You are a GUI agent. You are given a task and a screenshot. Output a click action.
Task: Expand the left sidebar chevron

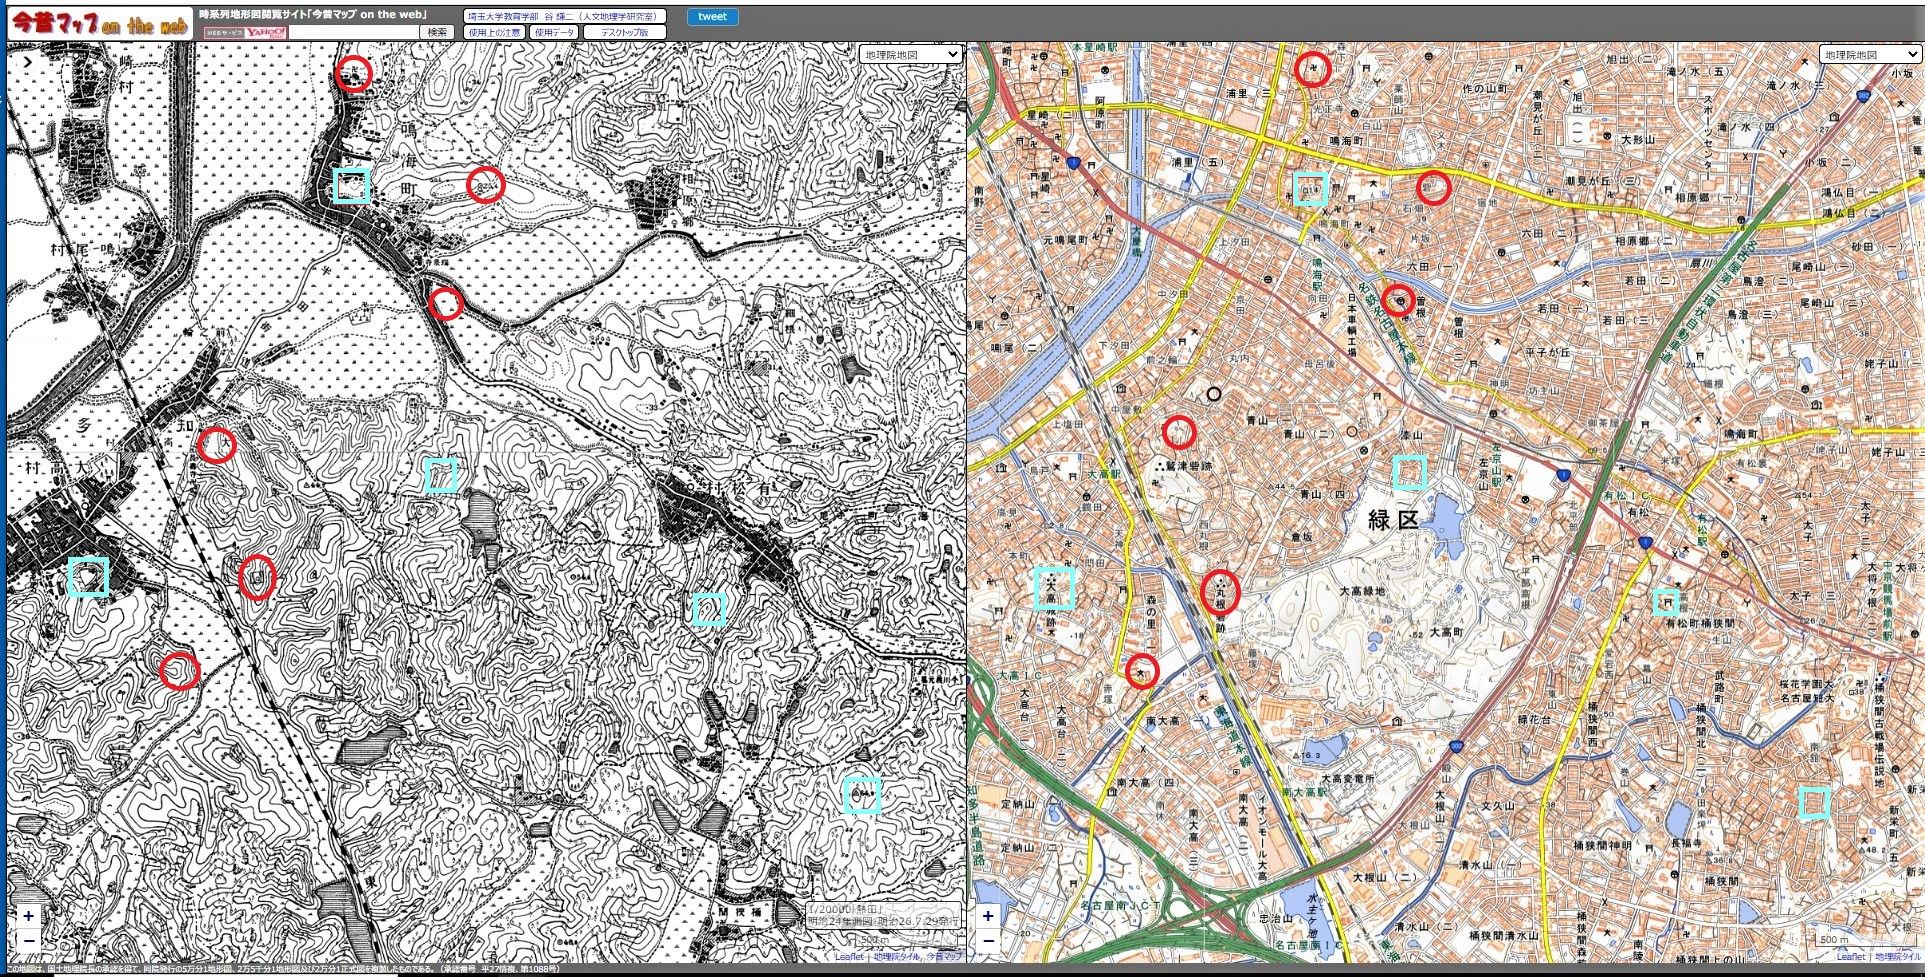(28, 61)
